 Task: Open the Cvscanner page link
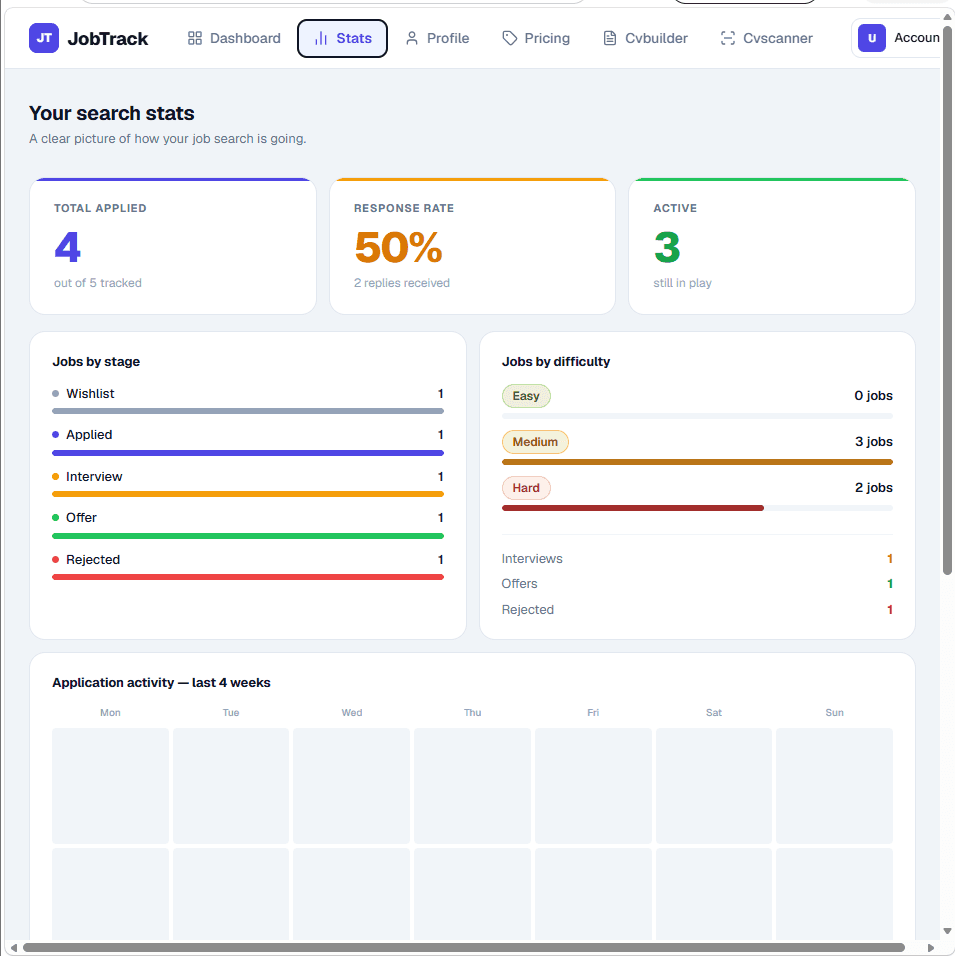coord(767,38)
